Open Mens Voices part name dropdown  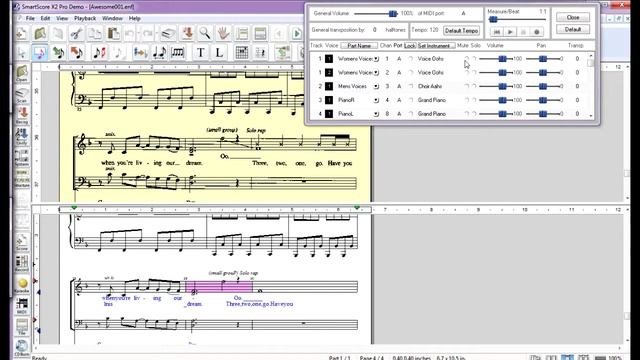[376, 86]
